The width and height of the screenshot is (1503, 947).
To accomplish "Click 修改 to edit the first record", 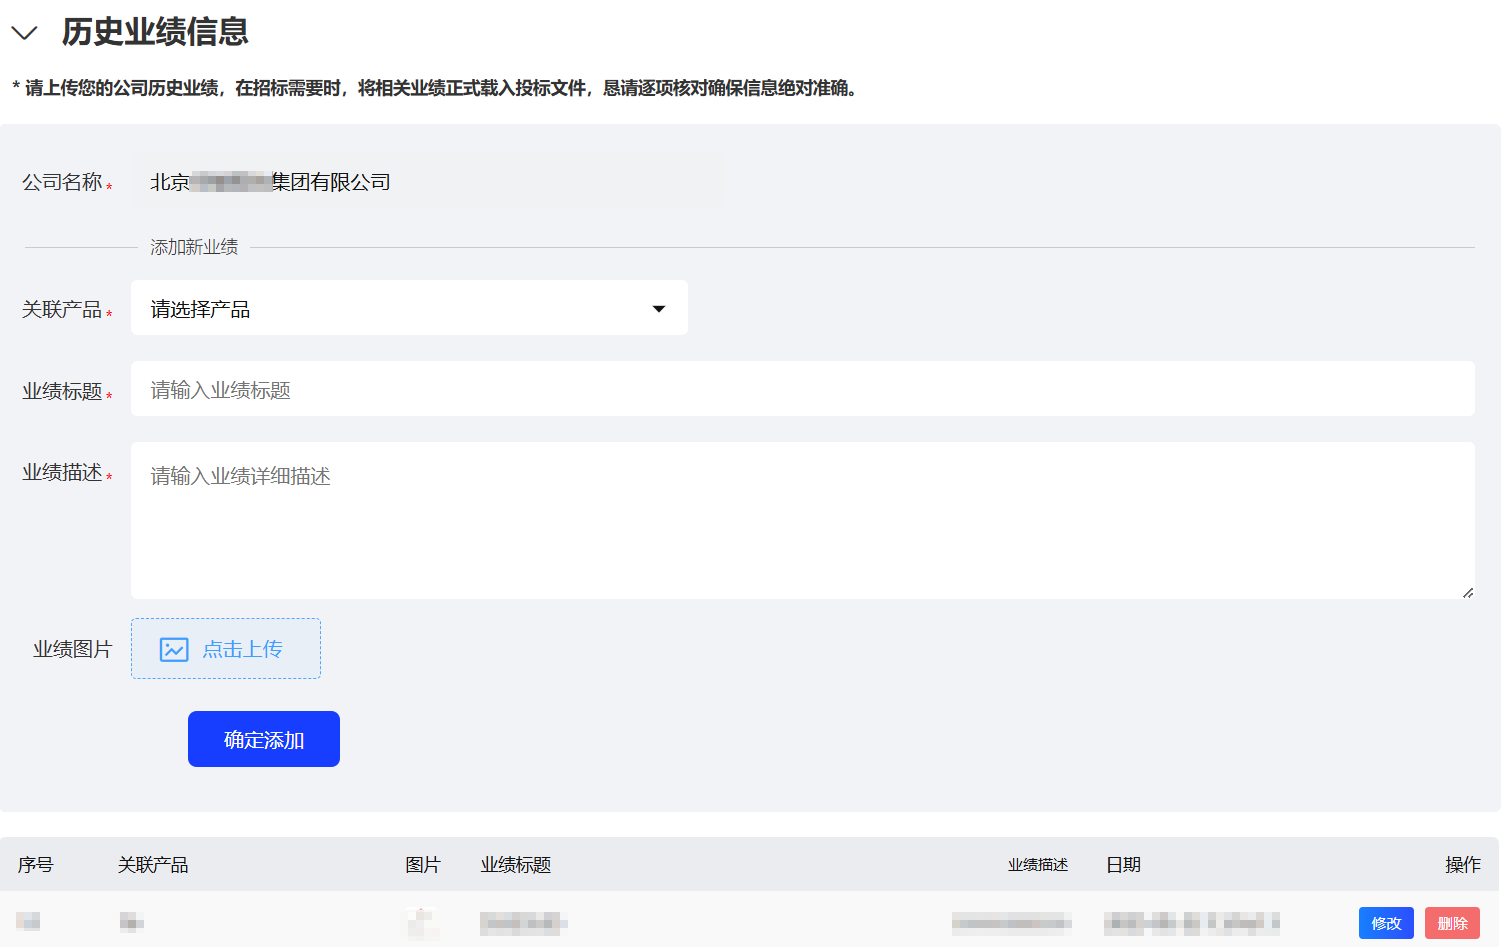I will pos(1385,923).
